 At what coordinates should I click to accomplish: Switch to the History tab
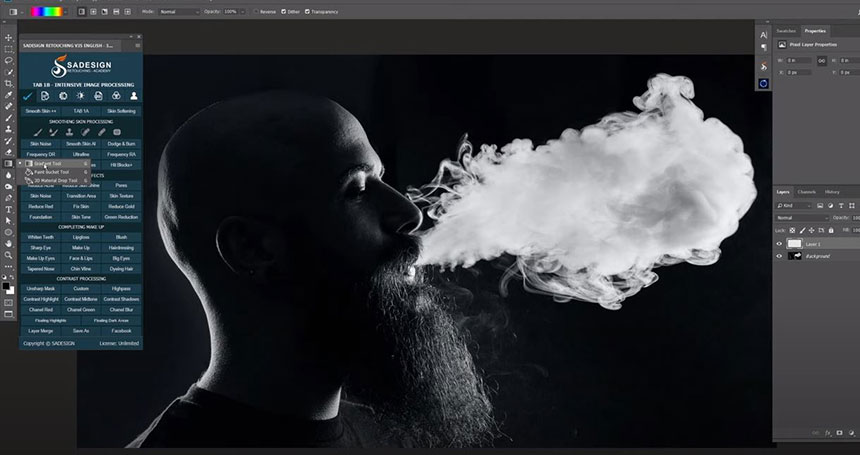pos(832,192)
